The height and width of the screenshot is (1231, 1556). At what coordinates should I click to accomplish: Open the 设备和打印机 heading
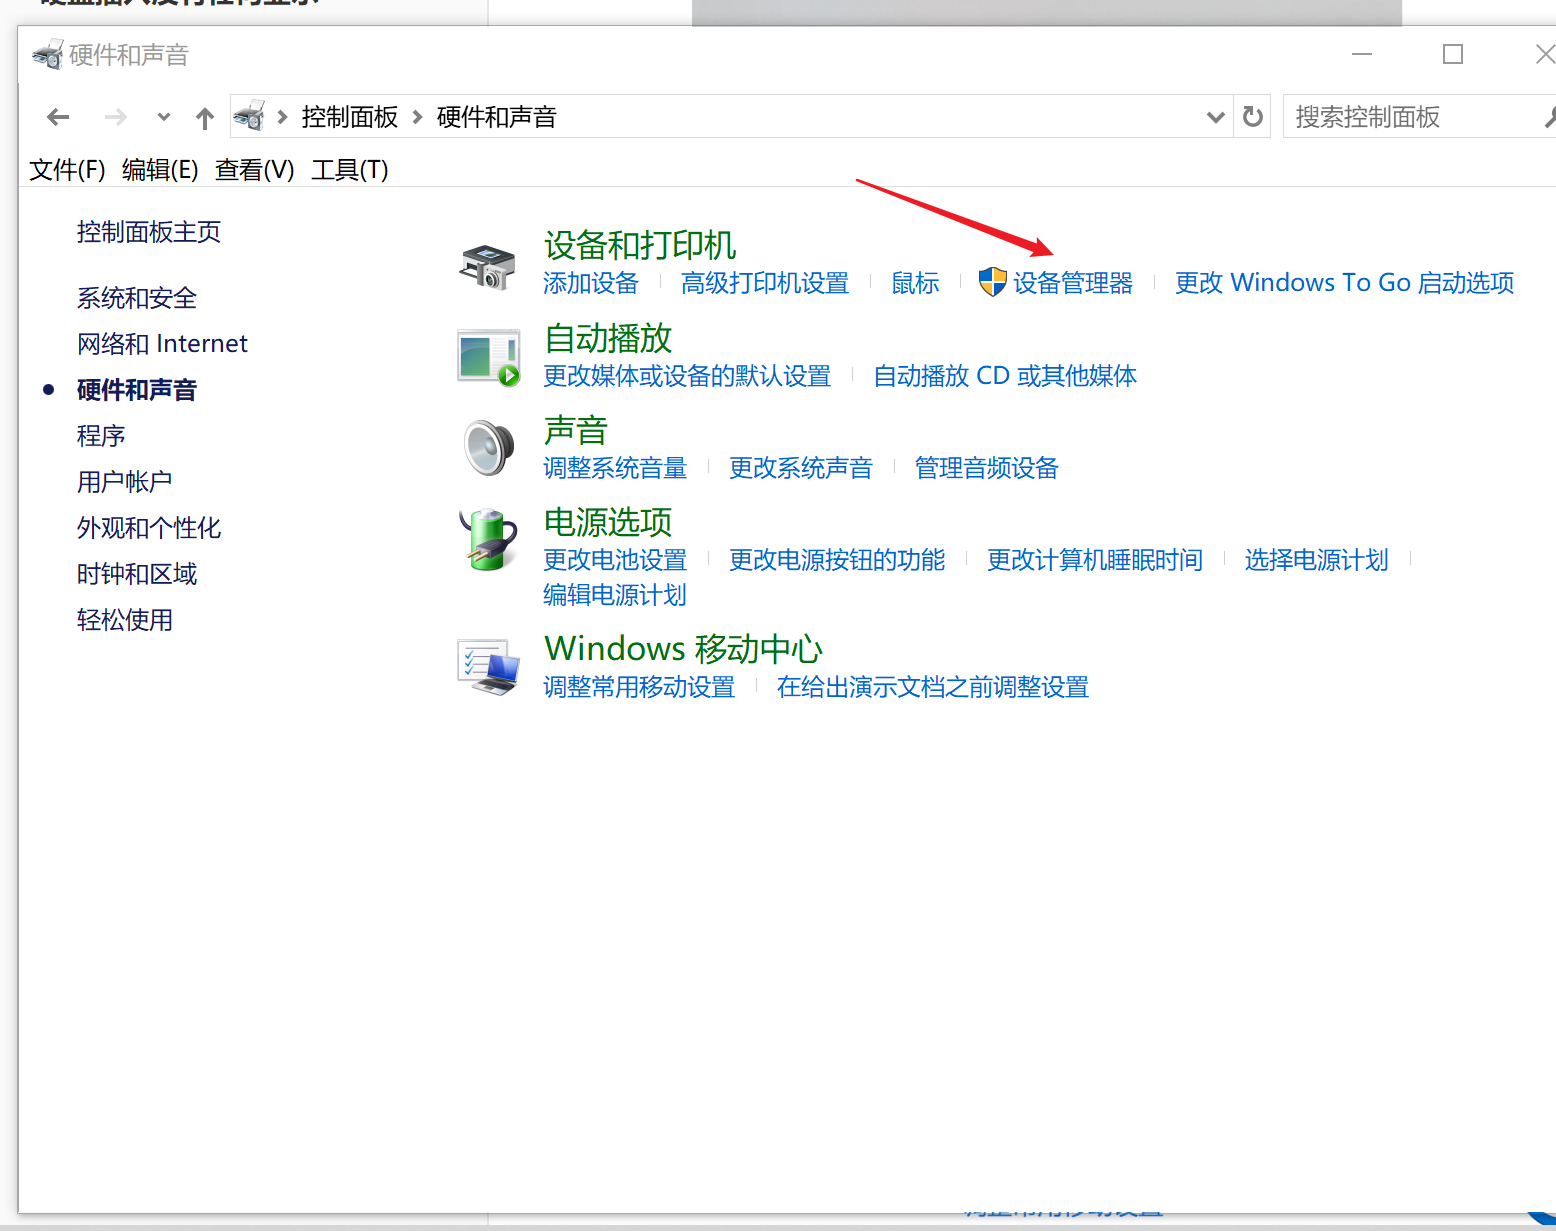(x=640, y=245)
